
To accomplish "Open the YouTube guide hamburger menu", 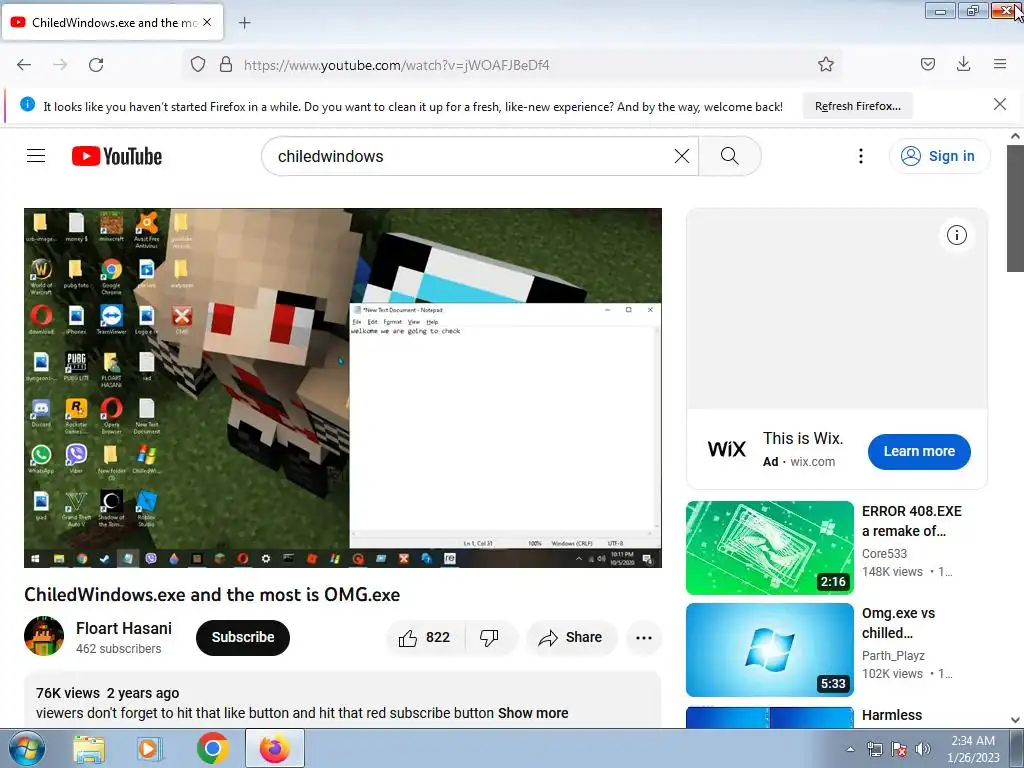I will (36, 155).
